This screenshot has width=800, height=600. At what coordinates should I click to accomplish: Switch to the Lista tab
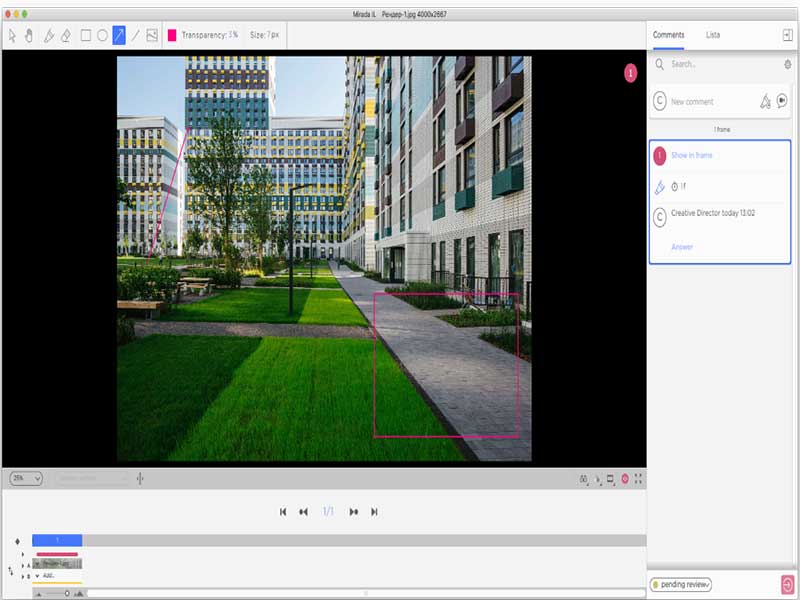coord(713,35)
